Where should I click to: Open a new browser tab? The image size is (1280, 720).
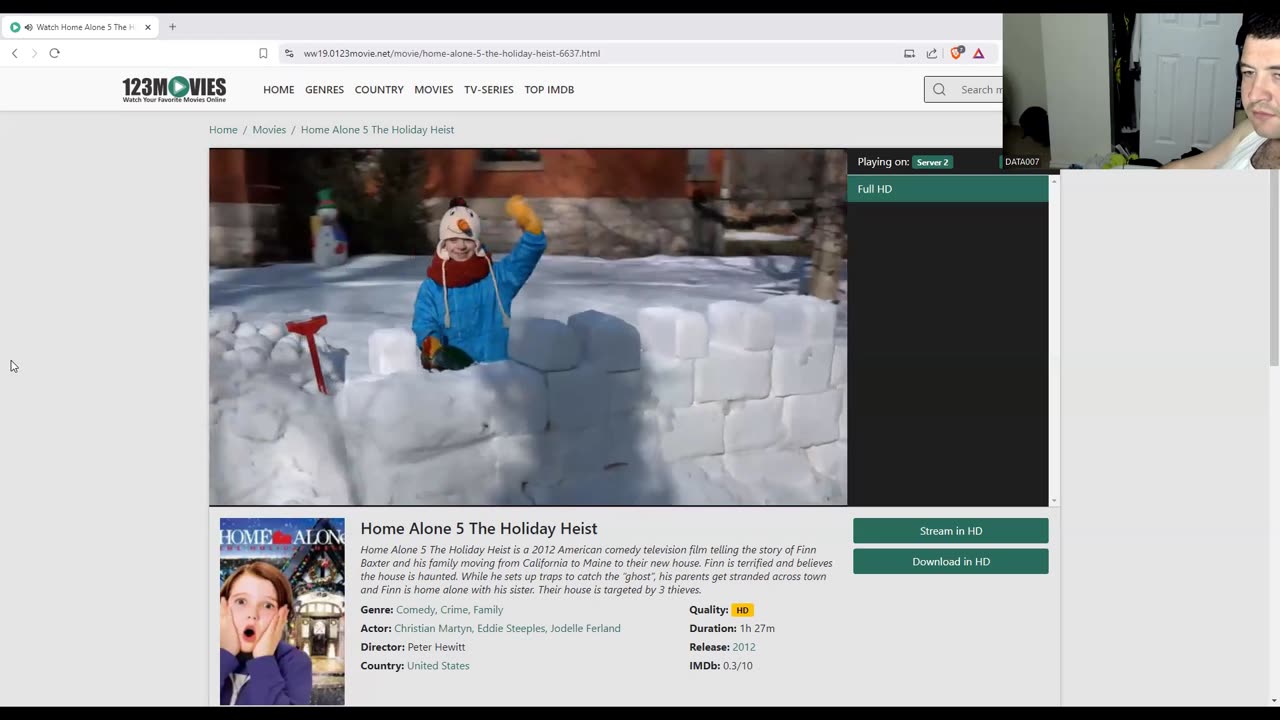coord(172,27)
